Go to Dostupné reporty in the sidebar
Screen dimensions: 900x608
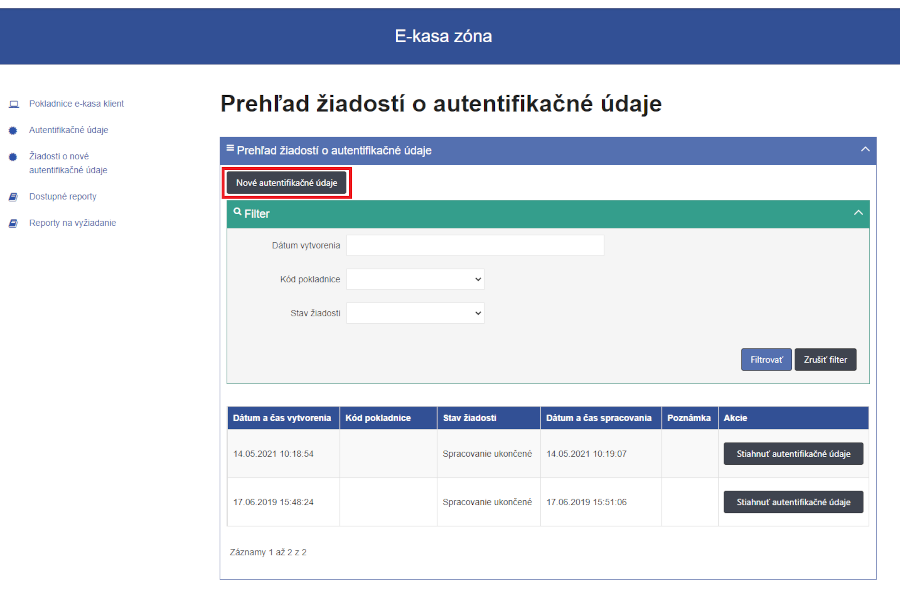[63, 197]
